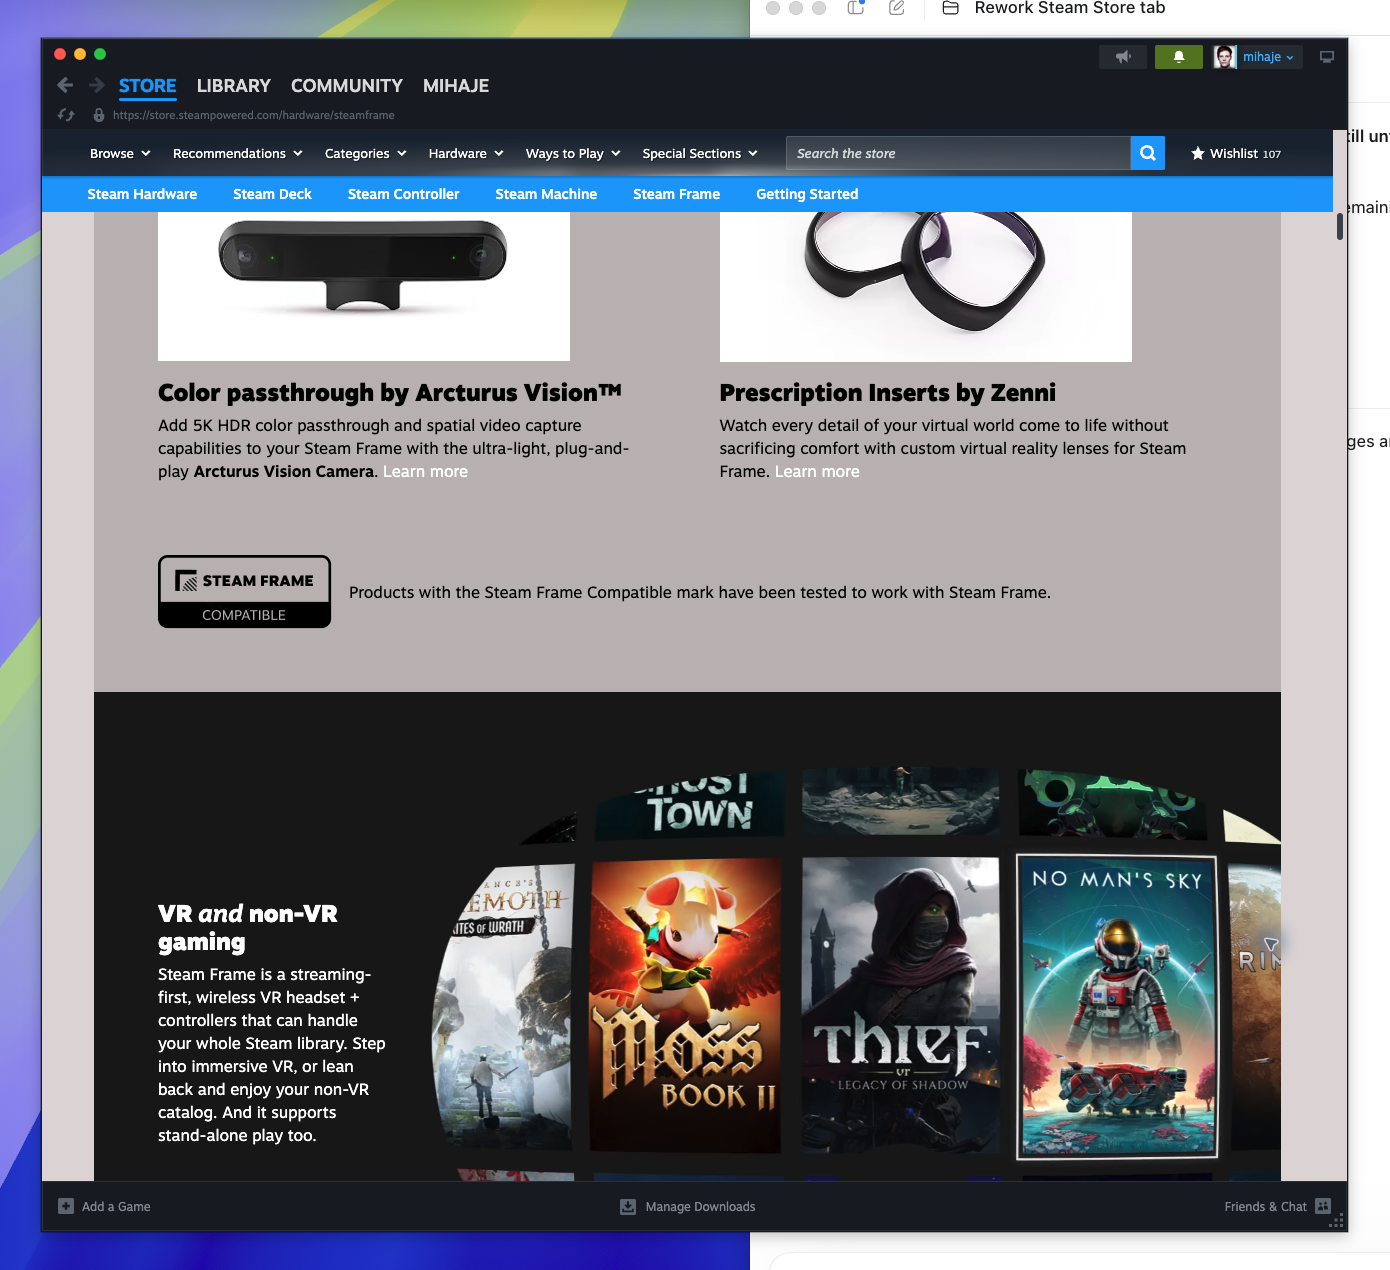This screenshot has width=1390, height=1270.
Task: Select Steam Deck in blue nav bar
Action: point(272,194)
